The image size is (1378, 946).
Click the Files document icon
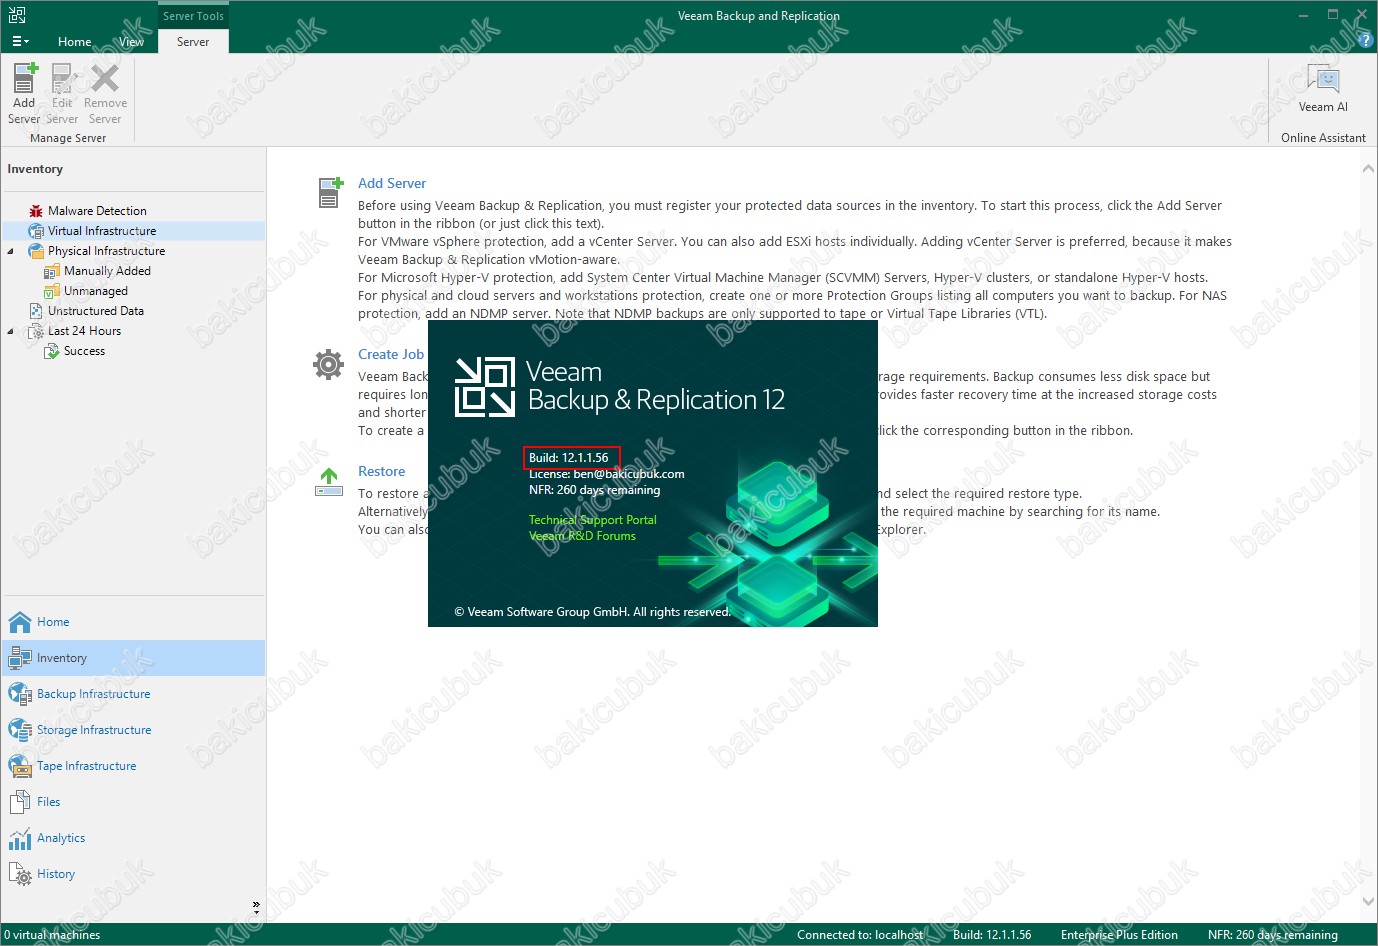click(x=20, y=802)
